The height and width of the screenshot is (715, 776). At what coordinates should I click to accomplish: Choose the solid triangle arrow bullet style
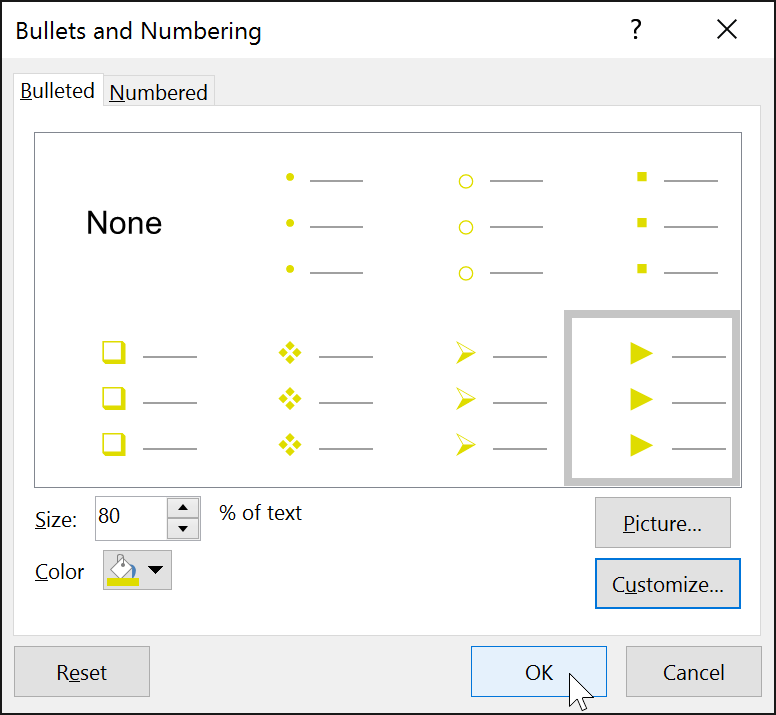(x=652, y=399)
